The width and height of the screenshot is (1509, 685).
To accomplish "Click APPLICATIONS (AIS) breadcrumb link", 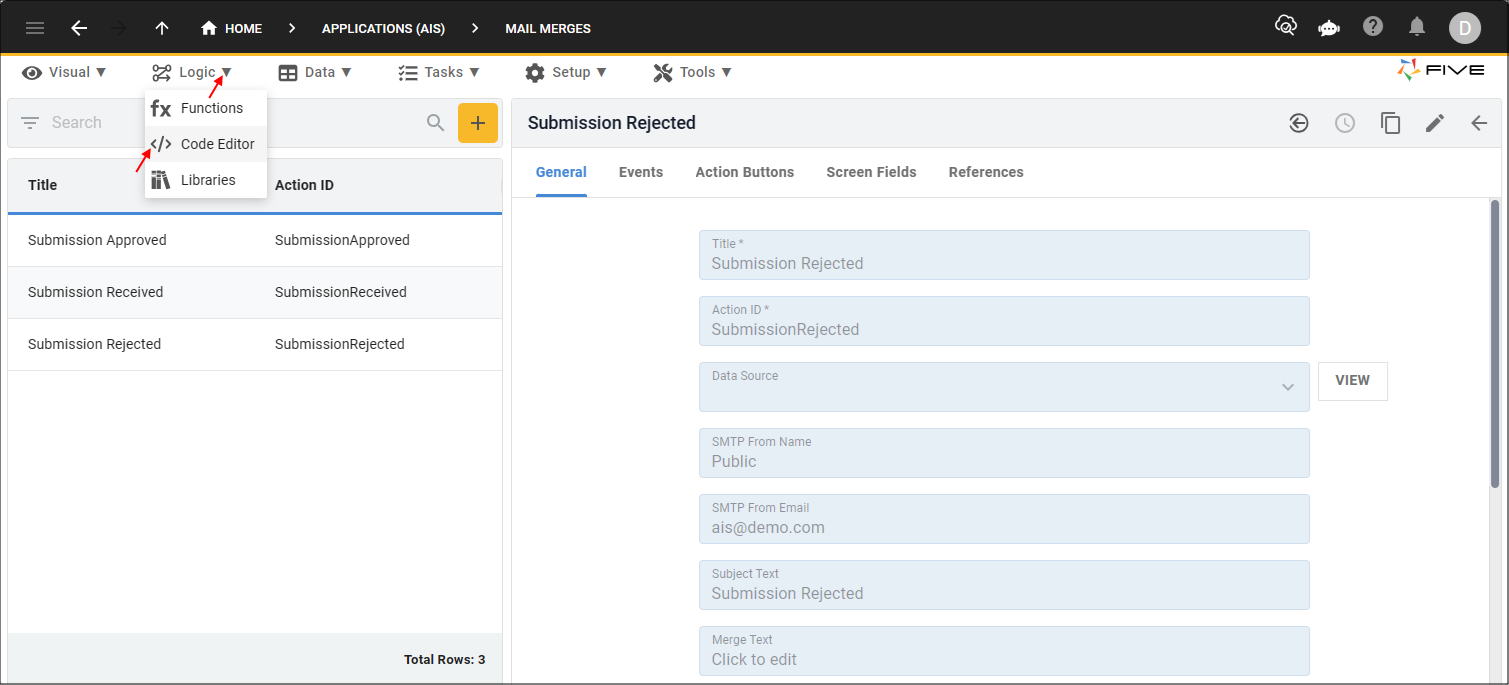I will point(383,28).
